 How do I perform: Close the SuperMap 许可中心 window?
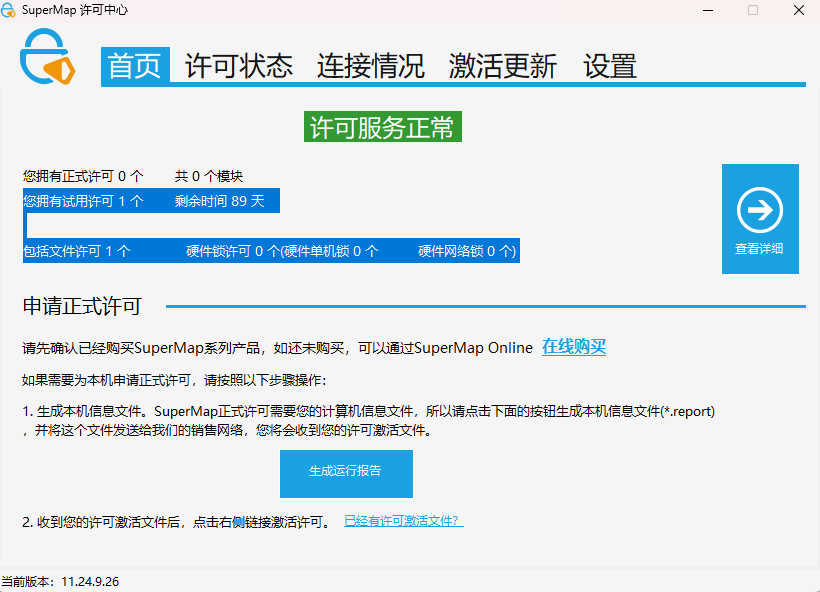click(x=799, y=10)
